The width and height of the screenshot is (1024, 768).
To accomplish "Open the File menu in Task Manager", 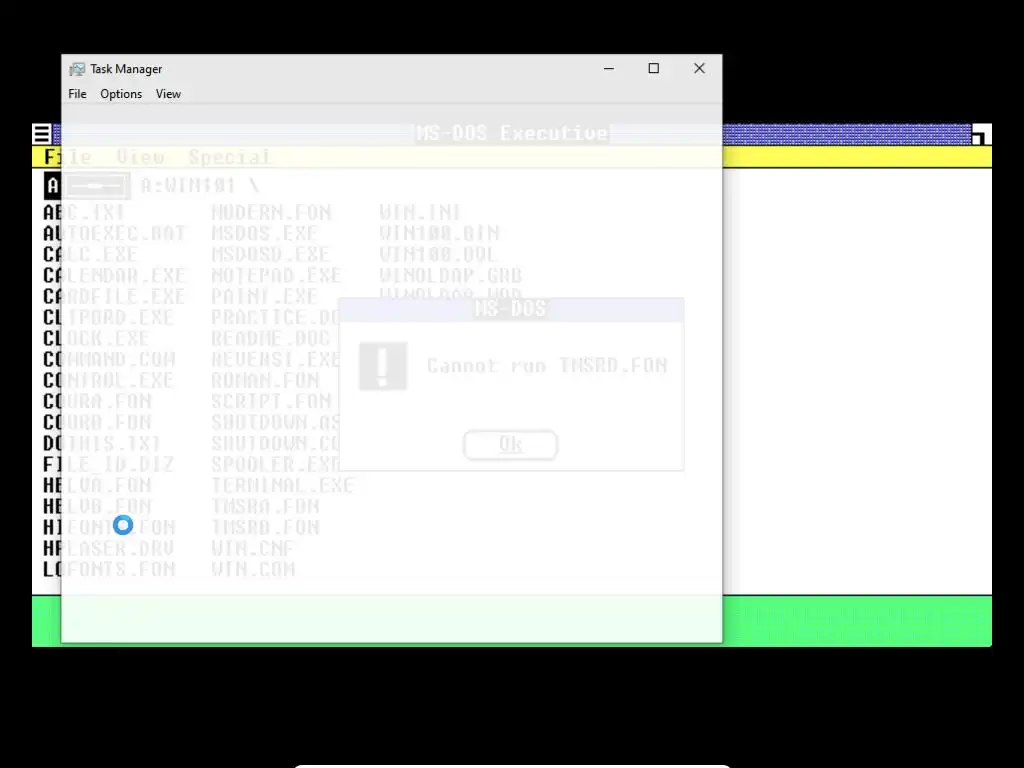I will [77, 94].
